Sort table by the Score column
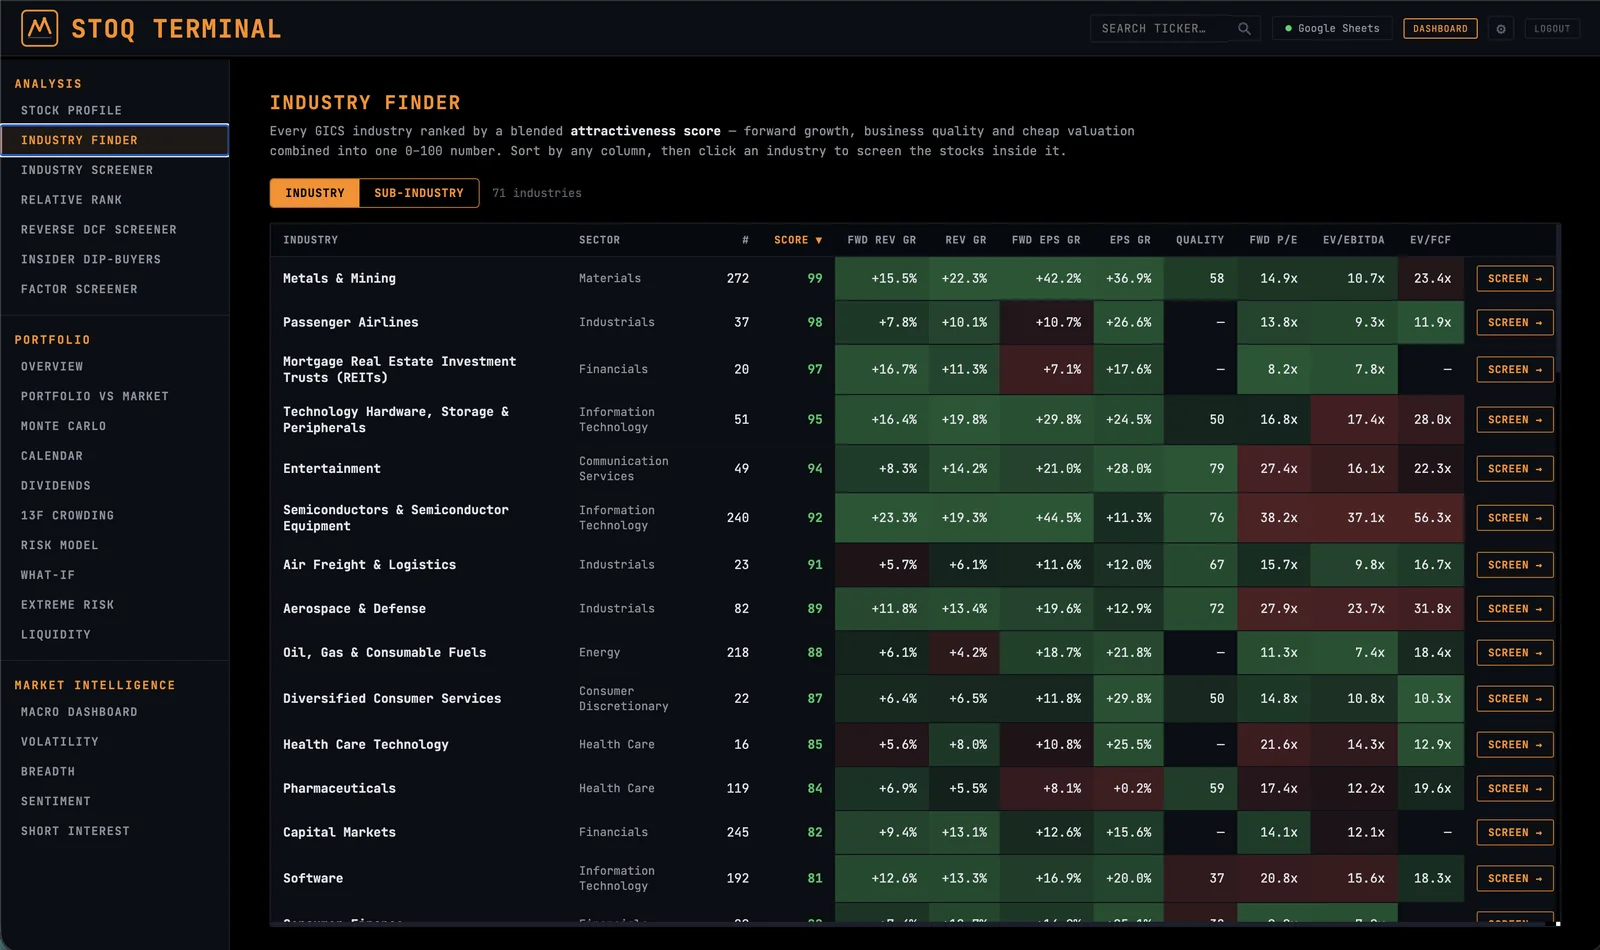This screenshot has height=950, width=1600. tap(798, 240)
